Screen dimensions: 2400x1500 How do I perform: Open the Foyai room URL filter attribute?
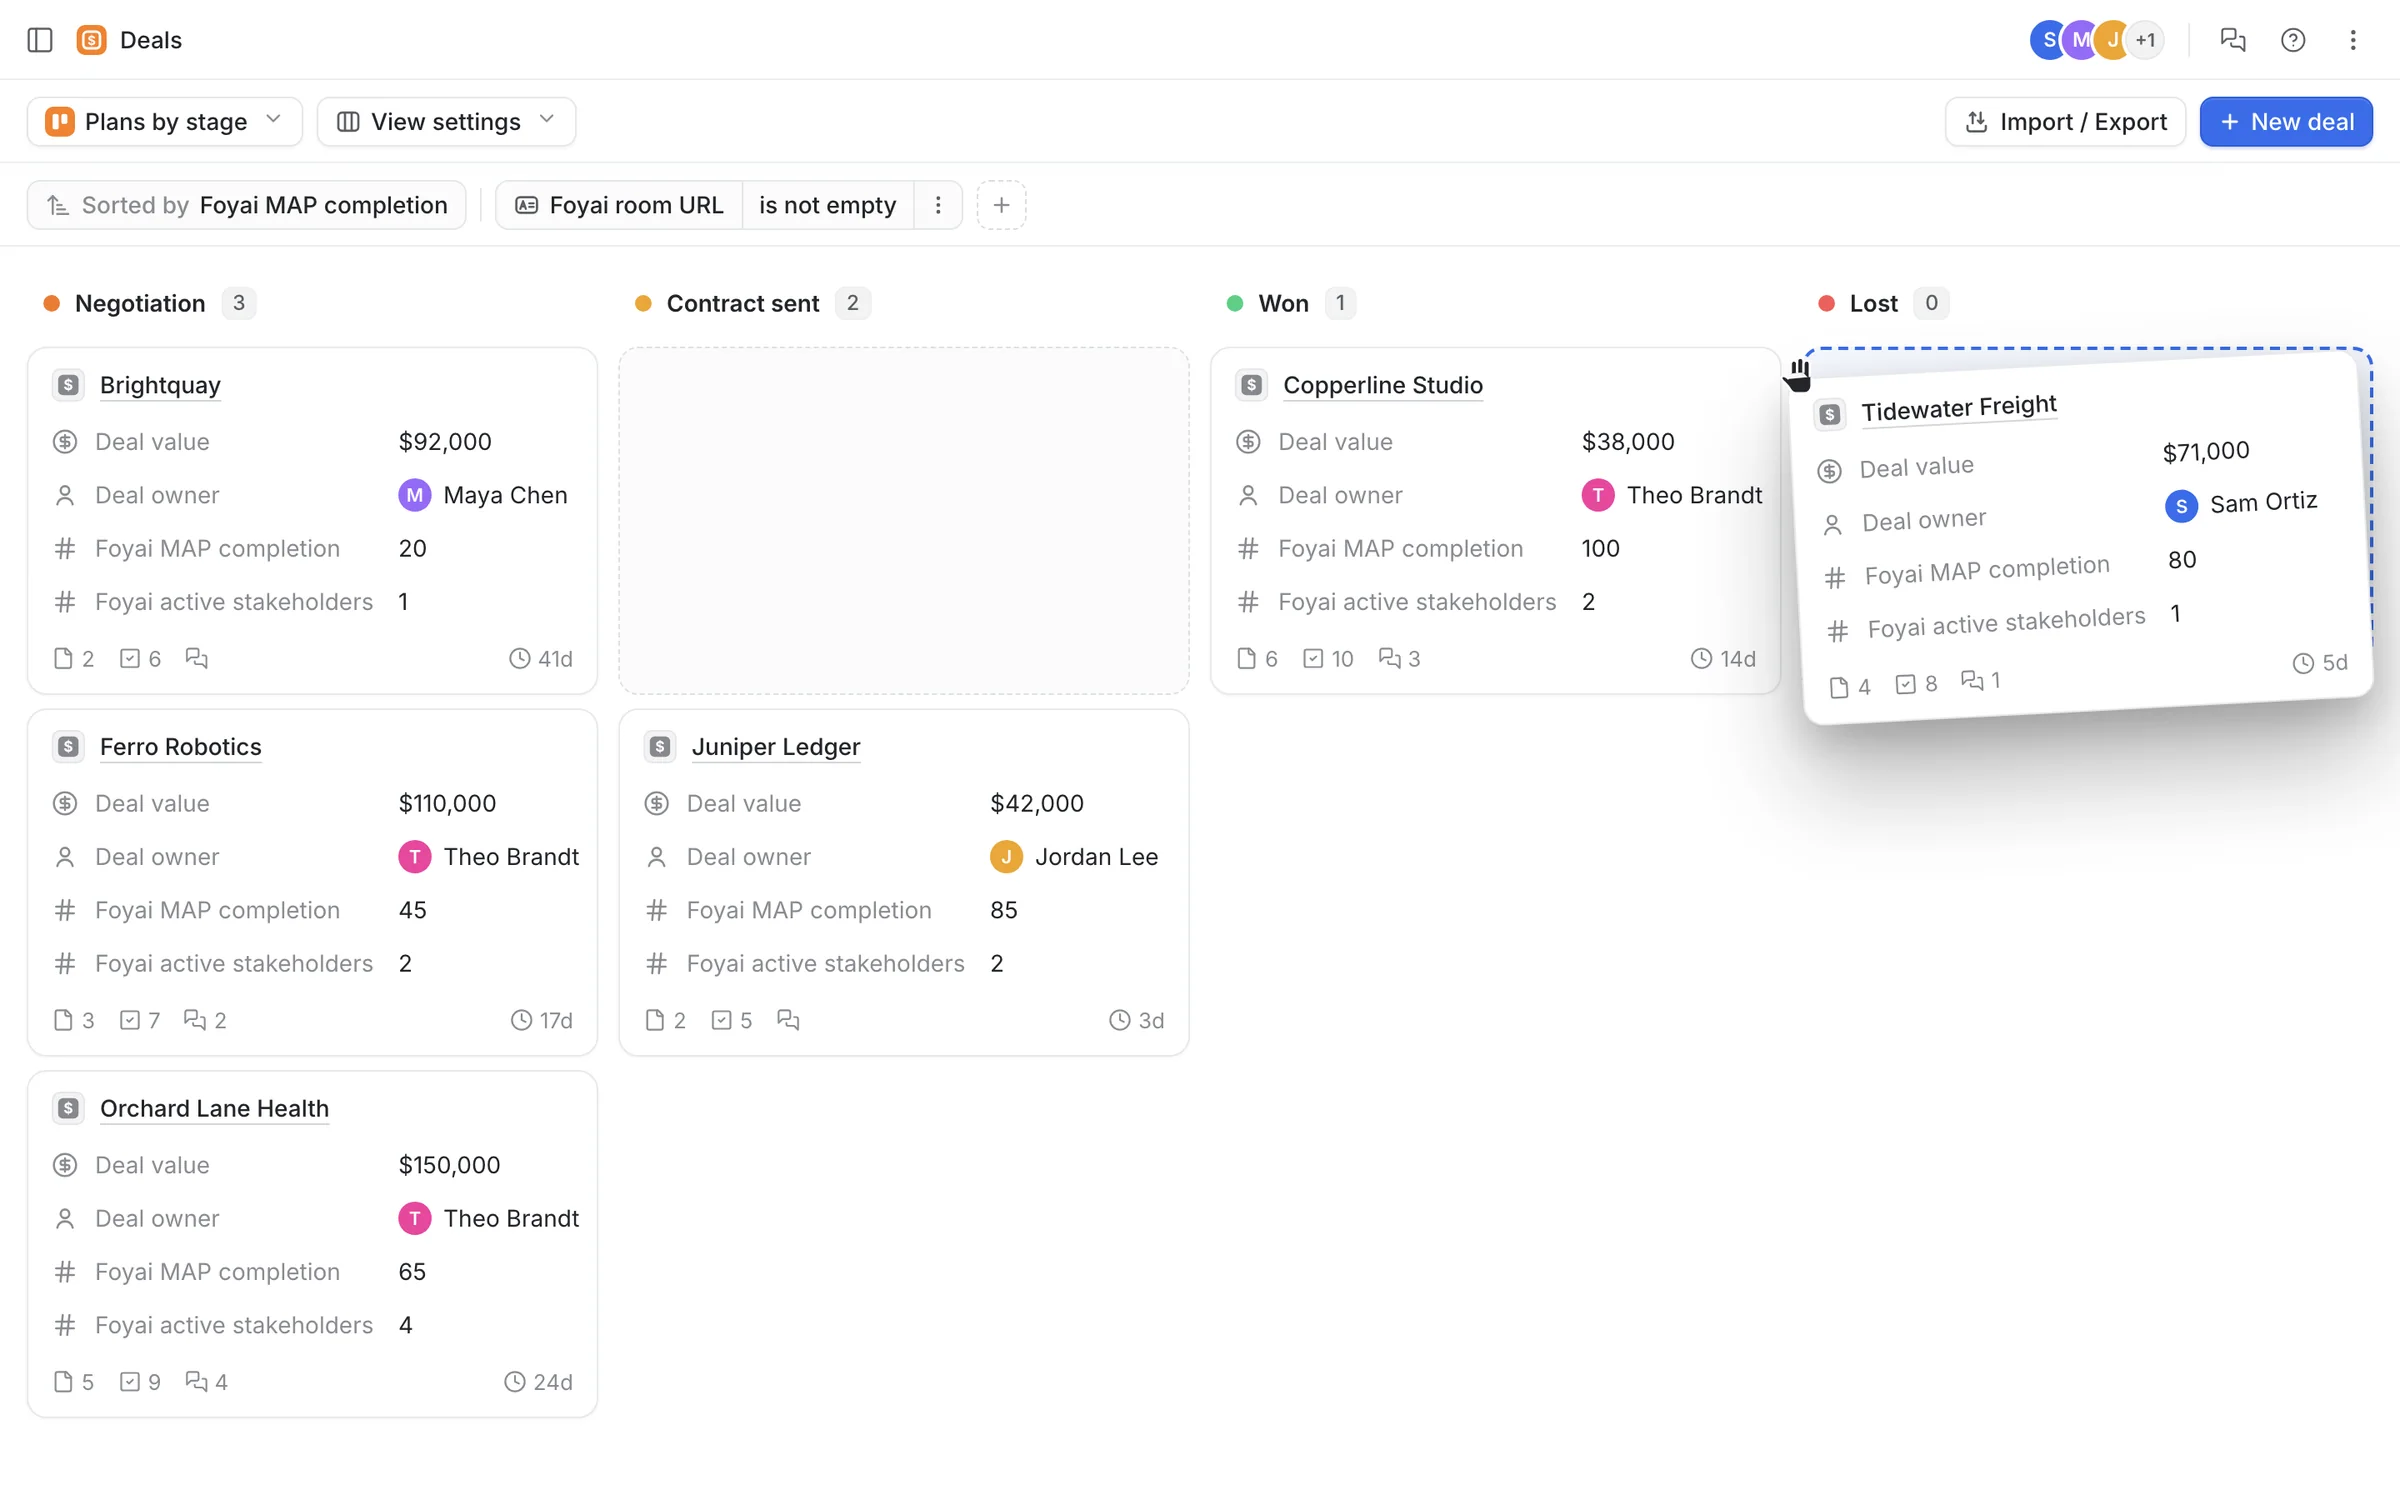coord(620,205)
